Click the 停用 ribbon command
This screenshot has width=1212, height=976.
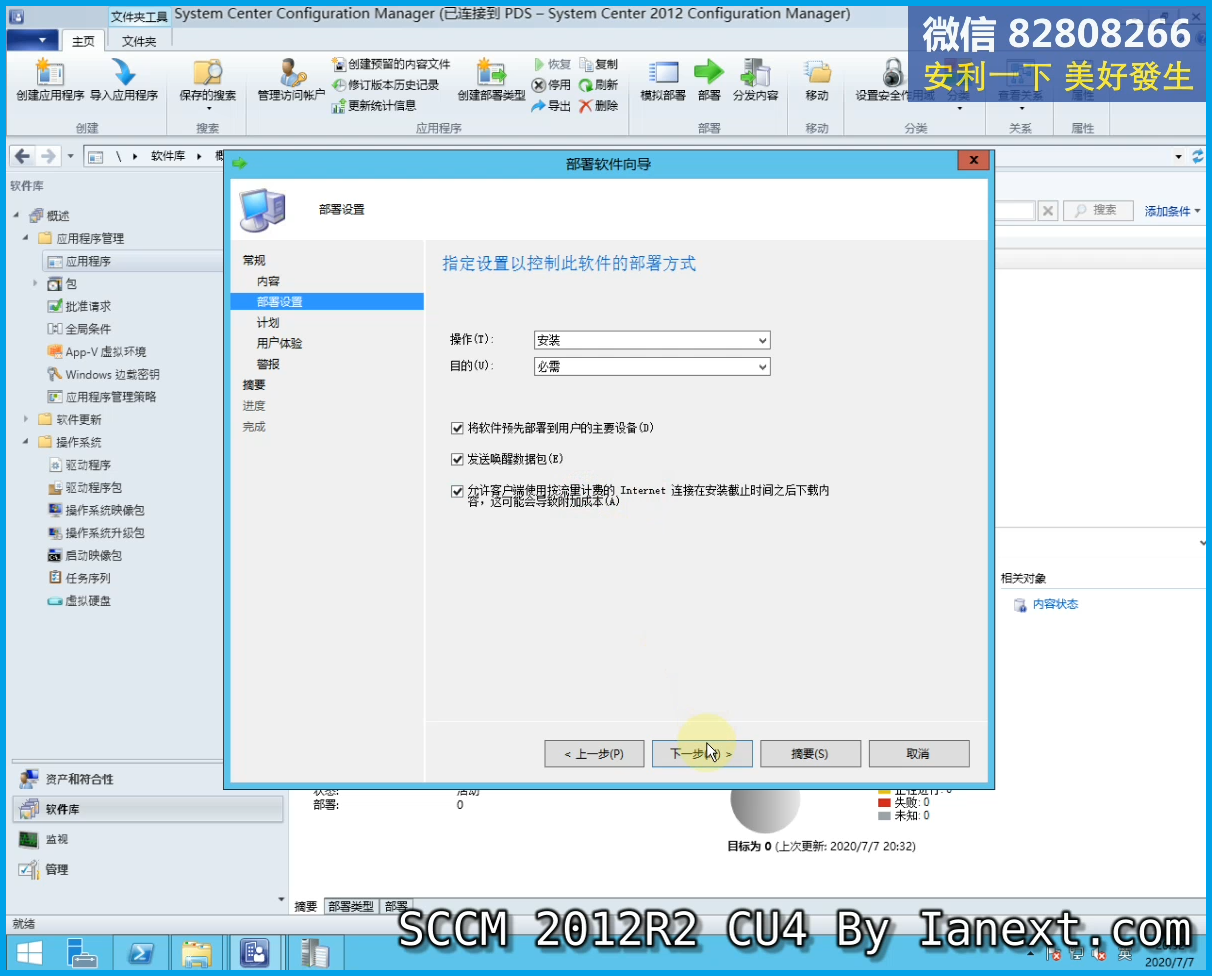[x=552, y=85]
